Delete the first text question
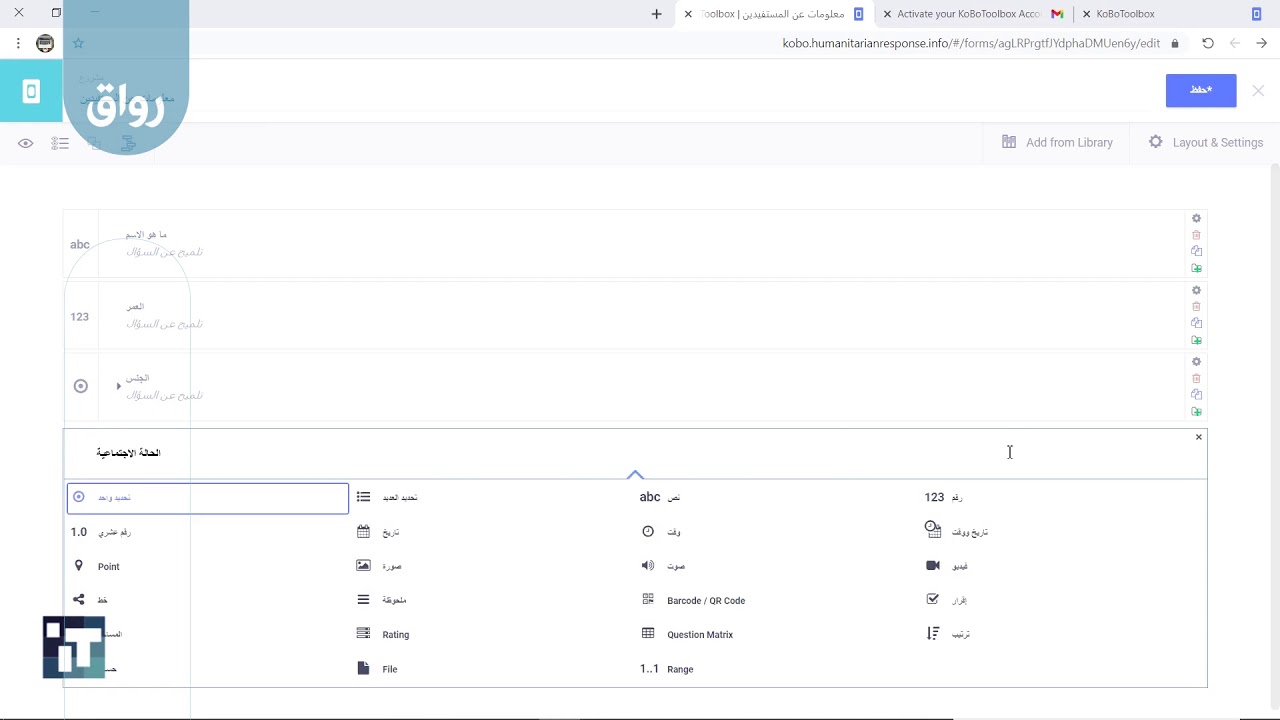This screenshot has width=1280, height=720. click(x=1196, y=235)
